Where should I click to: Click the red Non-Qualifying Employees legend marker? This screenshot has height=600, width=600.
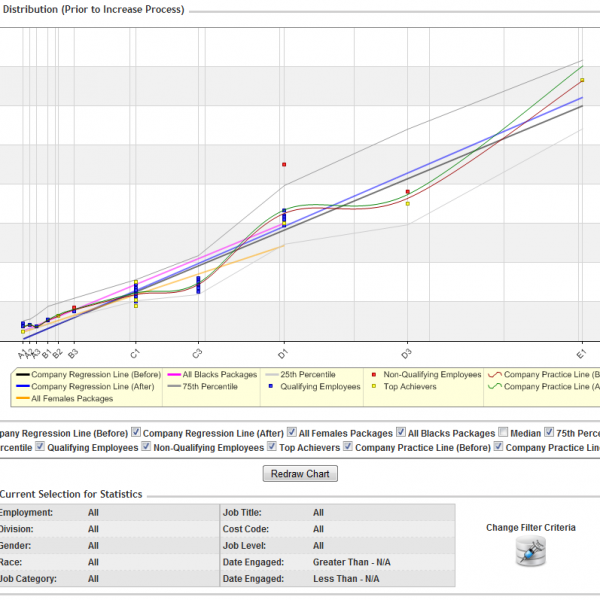374,375
